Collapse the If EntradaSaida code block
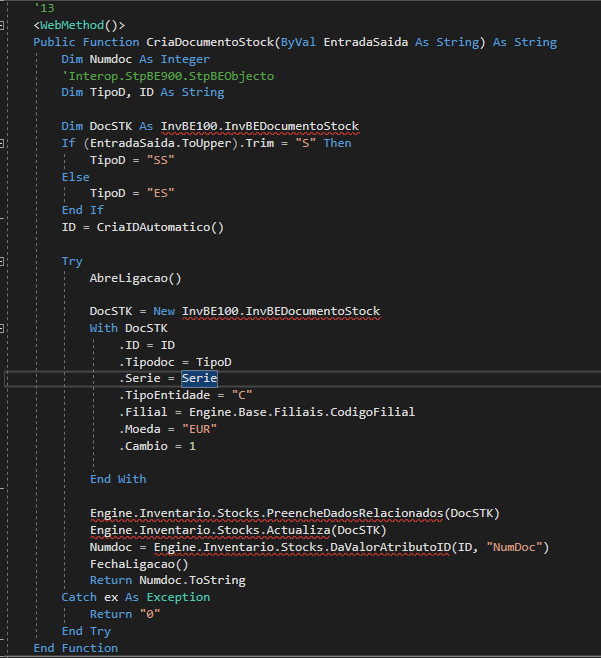Image resolution: width=601 pixels, height=658 pixels. pyautogui.click(x=4, y=143)
